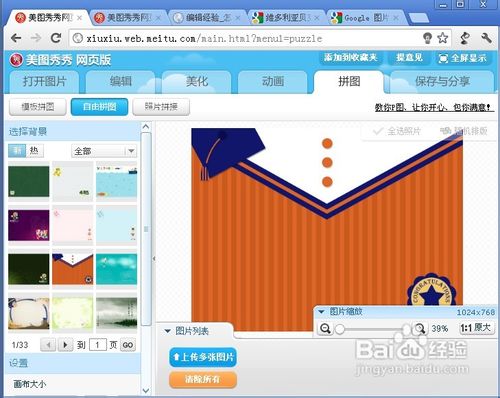Select the purple background thumbnail
Image resolution: width=500 pixels, height=398 pixels.
tap(29, 225)
